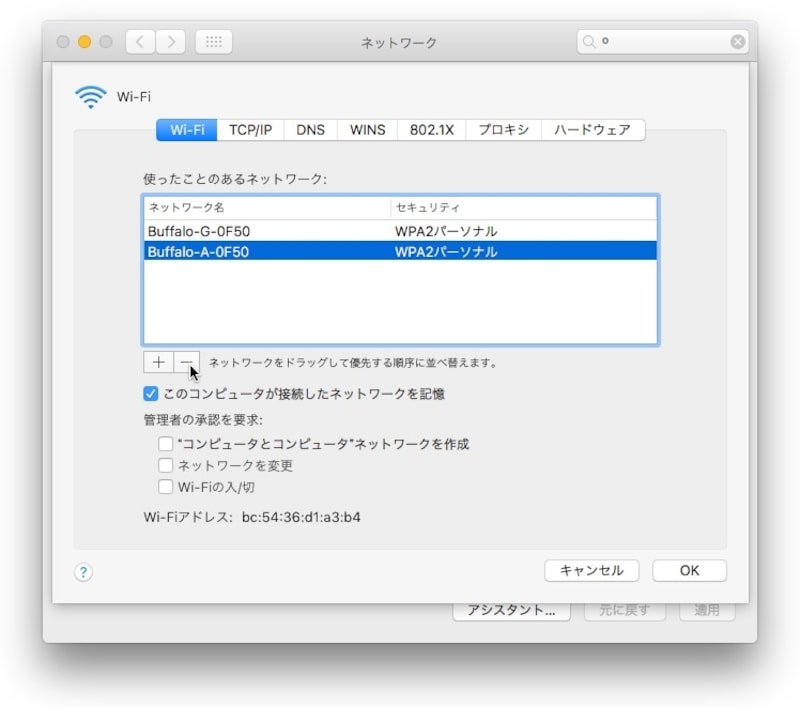Check the Wi-Fiの入/切 admin approval option
Image resolution: width=800 pixels, height=707 pixels.
tap(165, 487)
